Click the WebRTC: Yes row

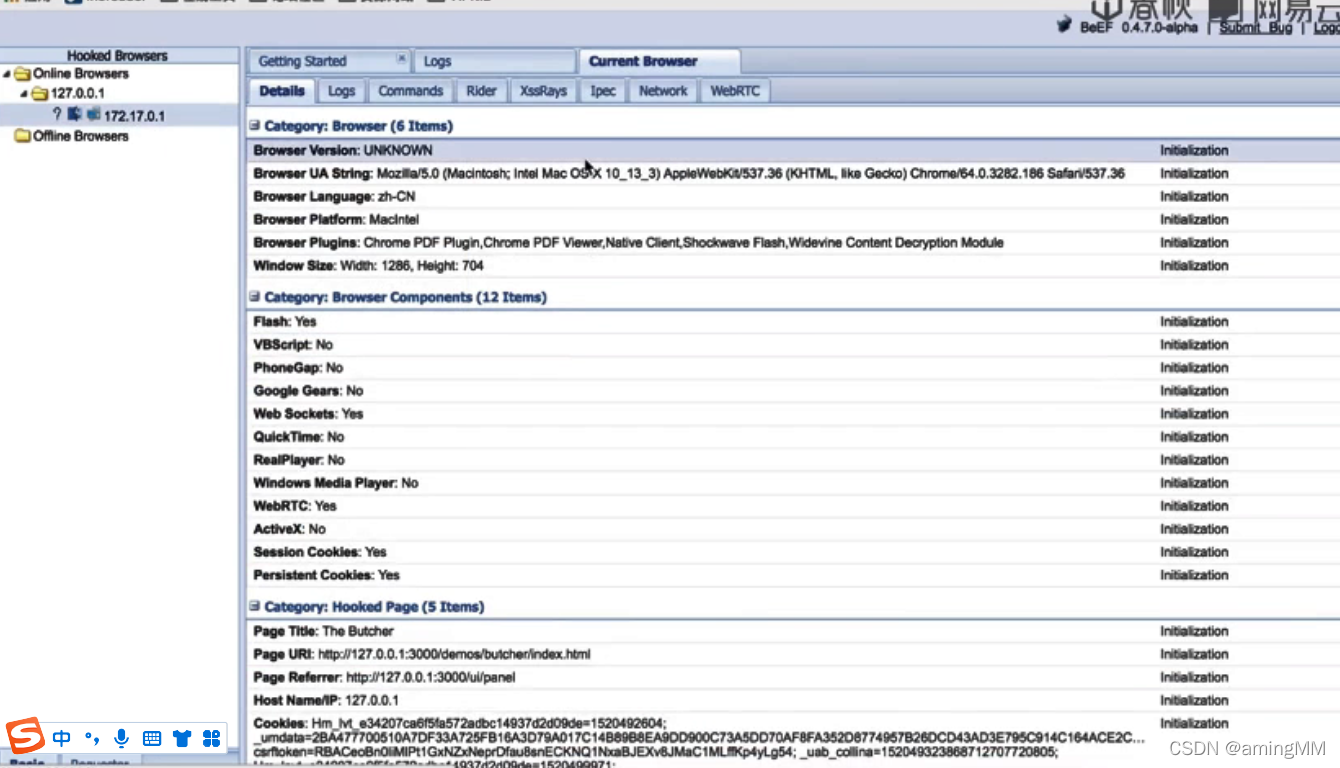[793, 506]
